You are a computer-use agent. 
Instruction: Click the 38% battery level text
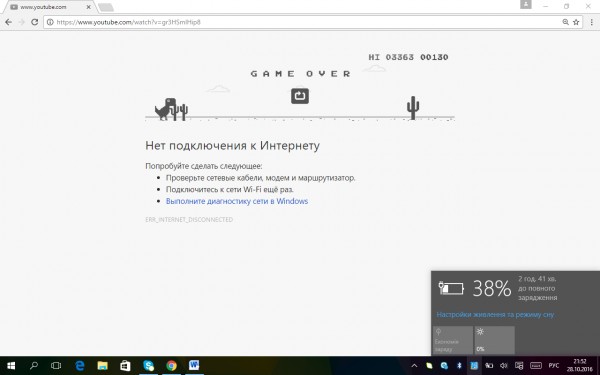coord(492,289)
